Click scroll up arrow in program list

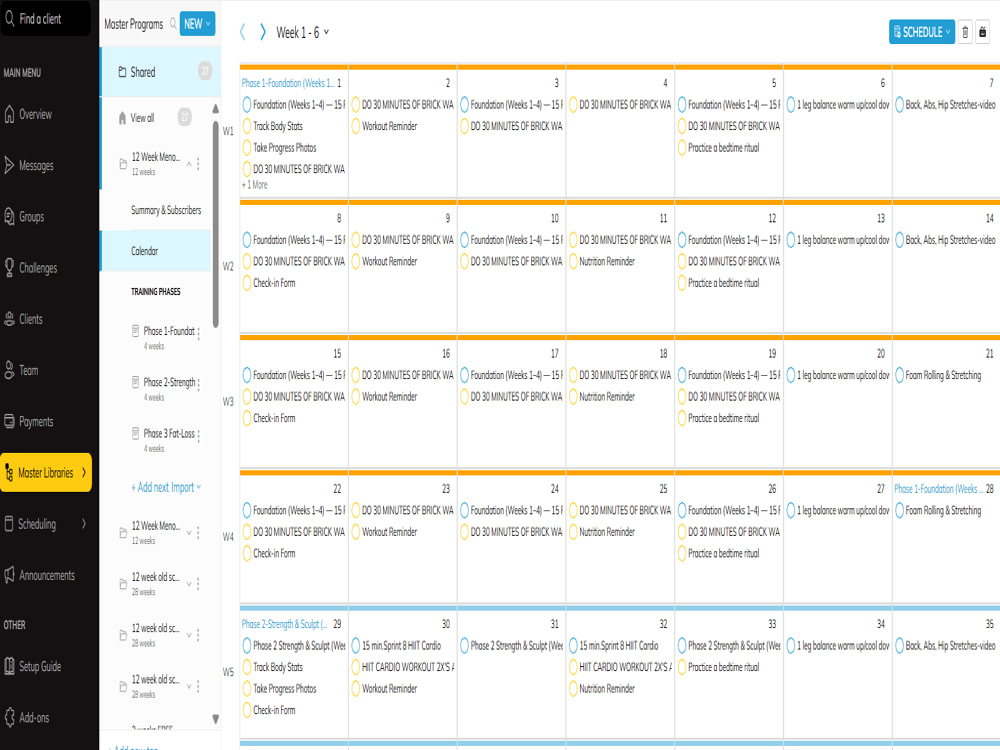216,108
